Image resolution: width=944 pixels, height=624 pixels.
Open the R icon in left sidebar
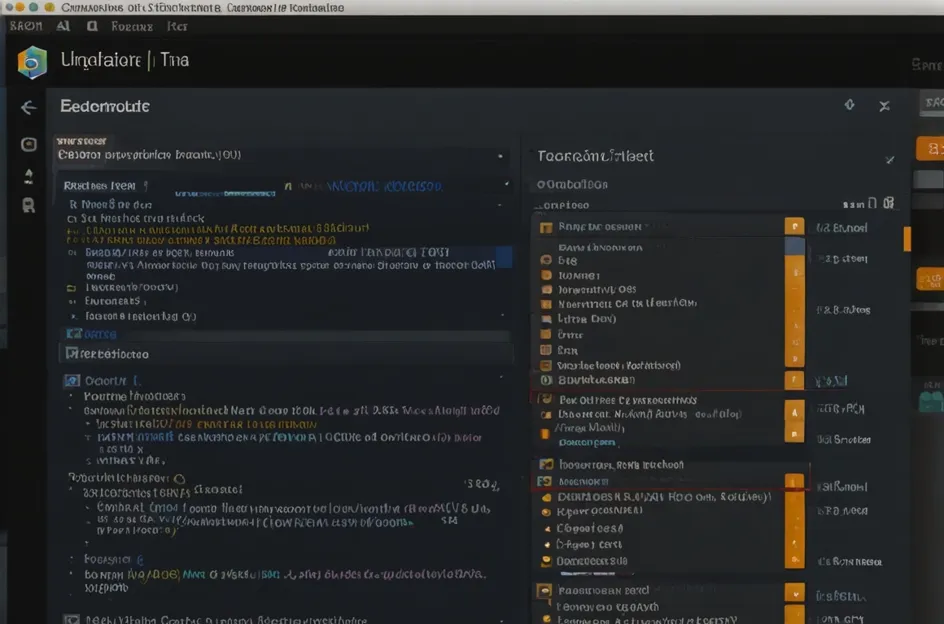pos(28,205)
